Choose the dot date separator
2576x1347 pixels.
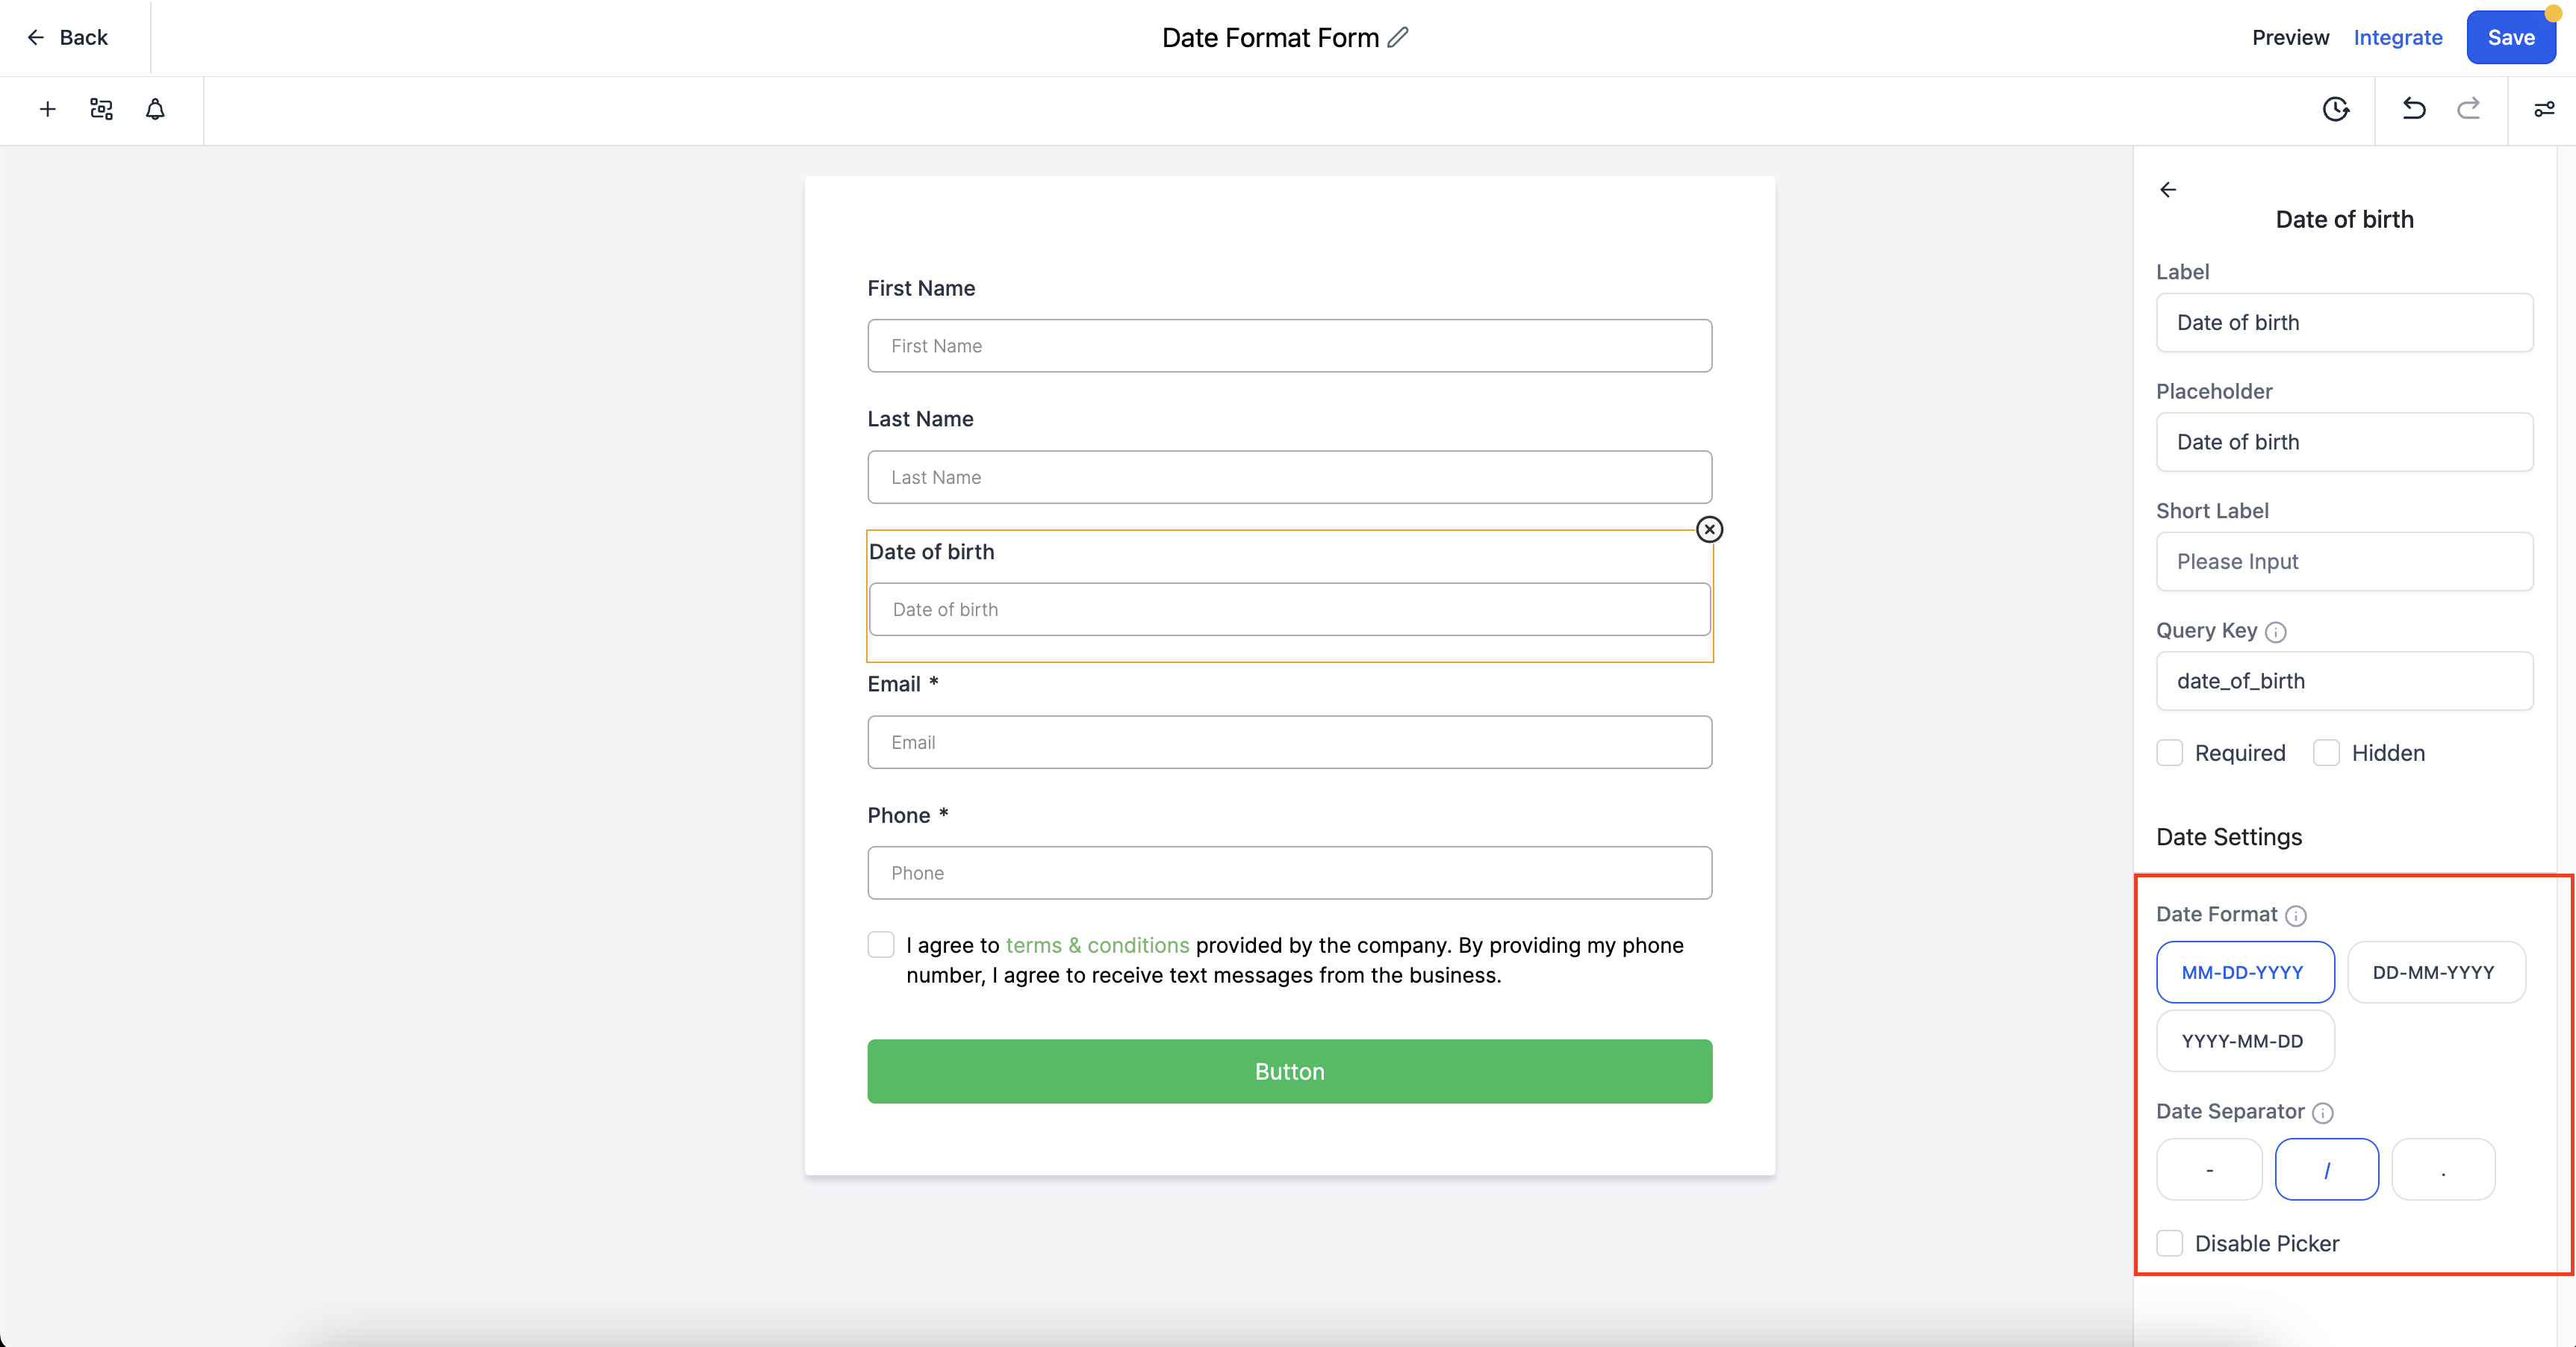click(2443, 1169)
